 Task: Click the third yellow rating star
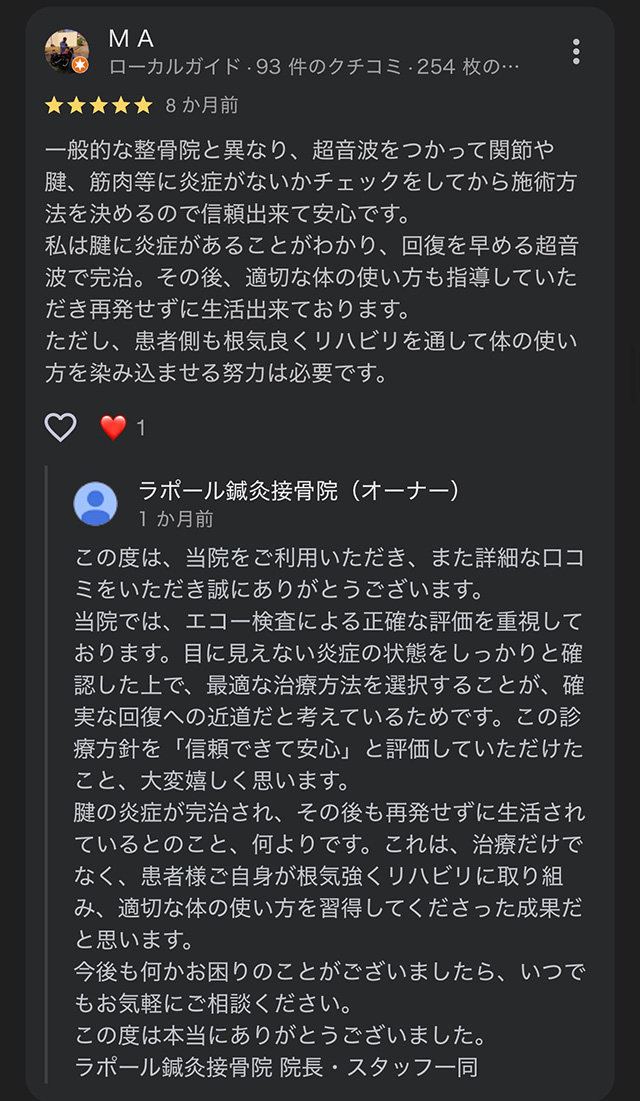(x=99, y=105)
